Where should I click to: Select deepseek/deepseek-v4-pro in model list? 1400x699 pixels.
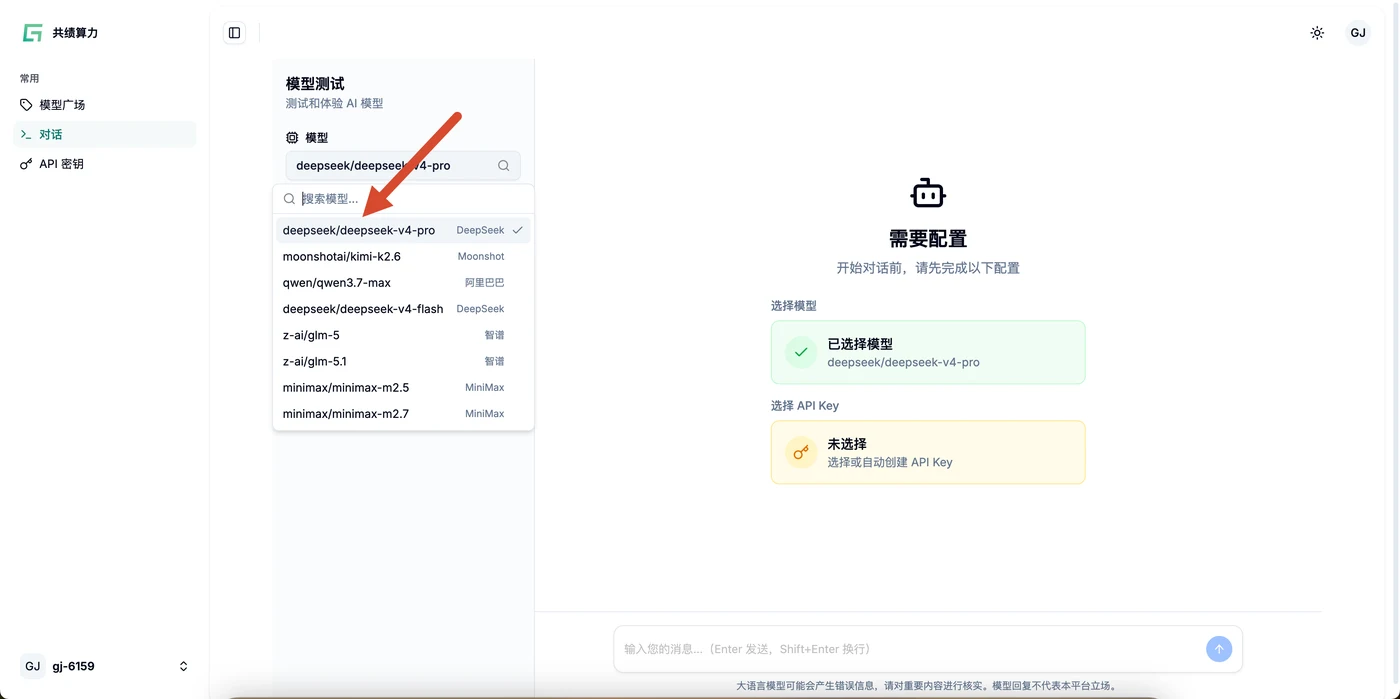pyautogui.click(x=403, y=230)
